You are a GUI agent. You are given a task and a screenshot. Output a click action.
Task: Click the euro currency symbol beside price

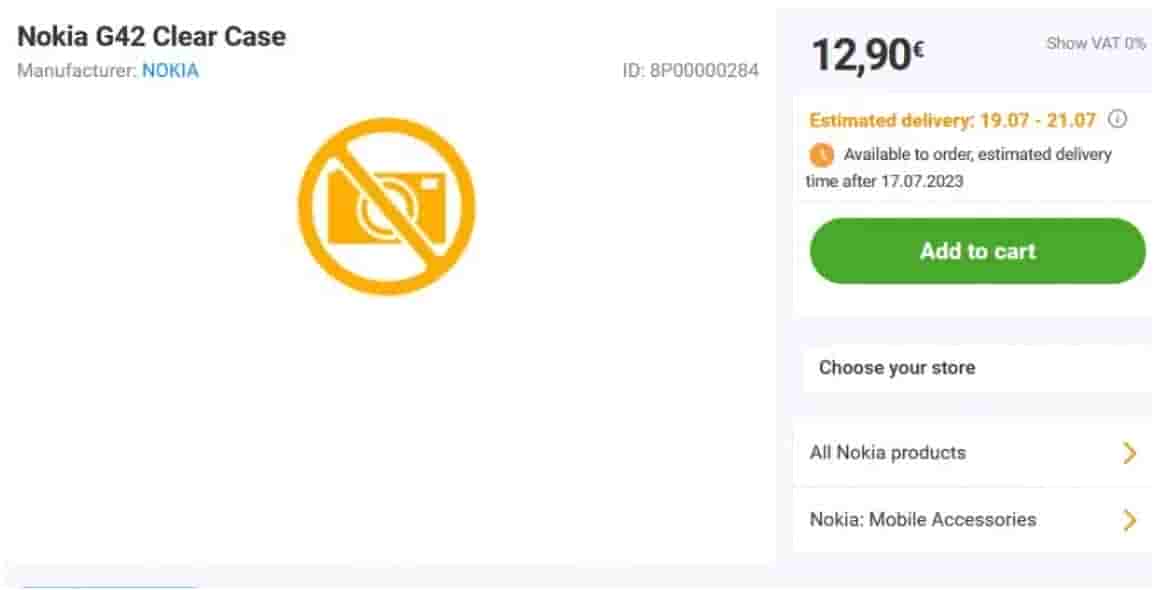tap(918, 48)
